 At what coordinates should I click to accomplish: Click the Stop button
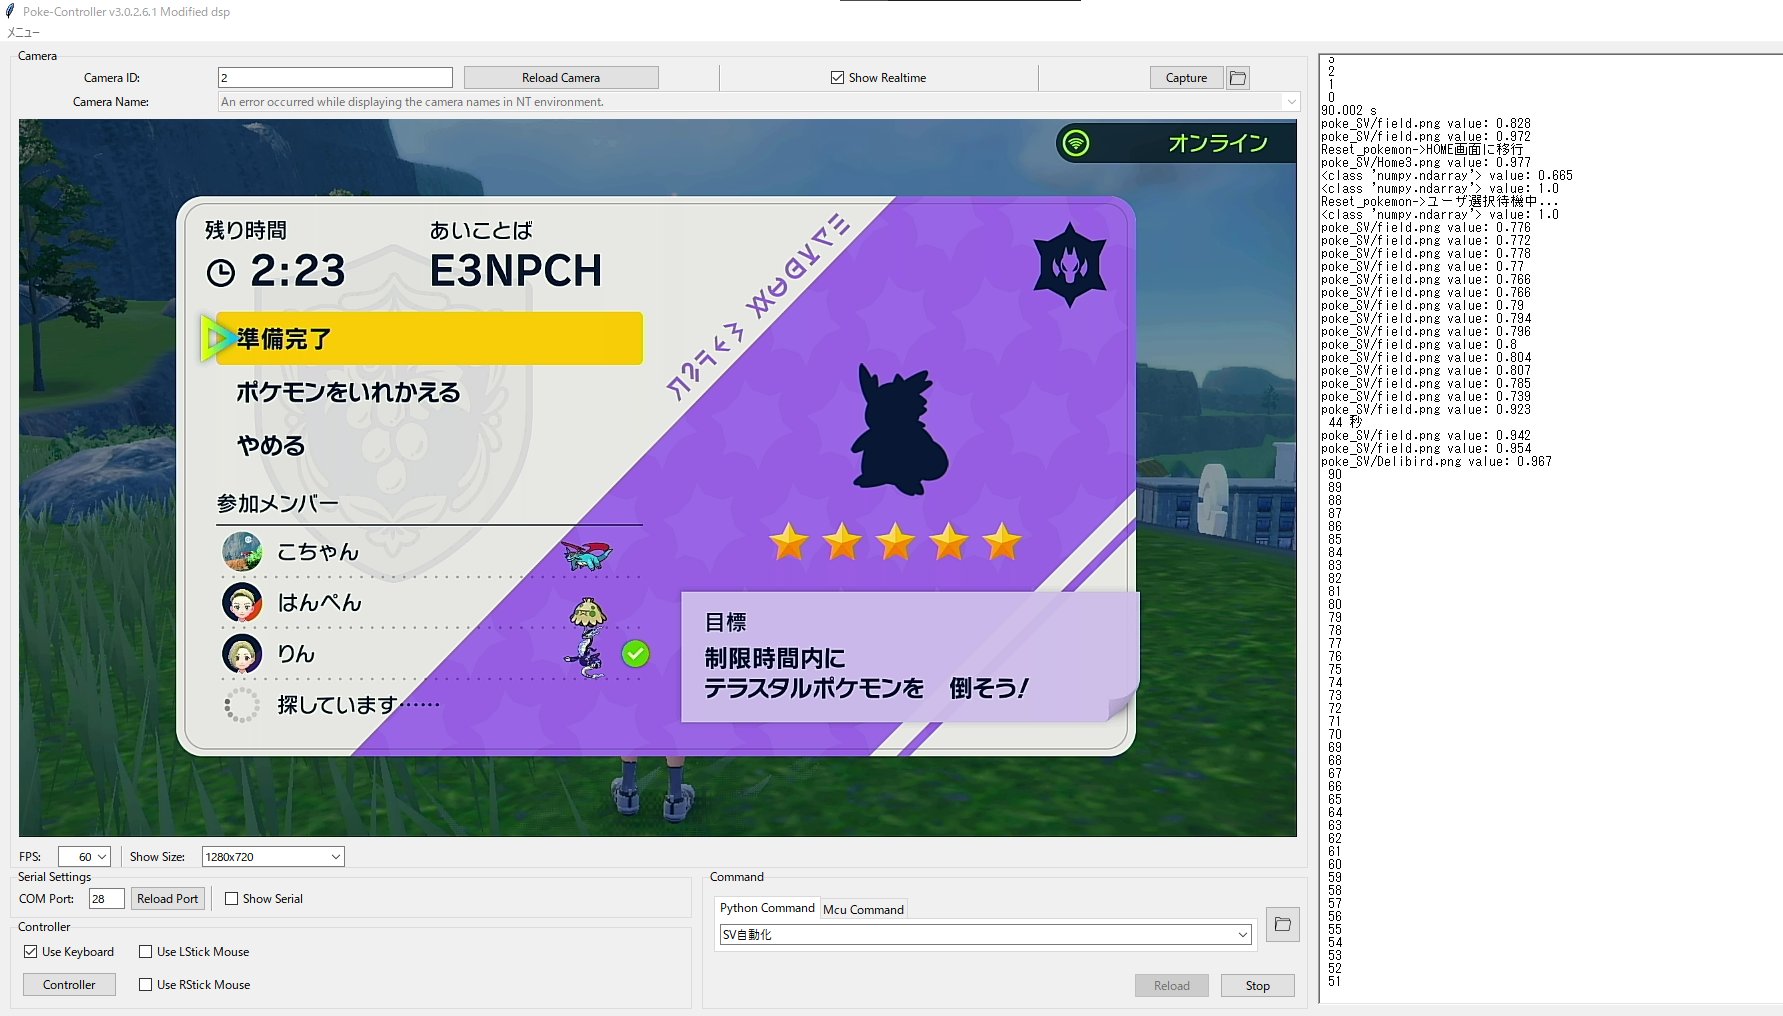[x=1258, y=986]
